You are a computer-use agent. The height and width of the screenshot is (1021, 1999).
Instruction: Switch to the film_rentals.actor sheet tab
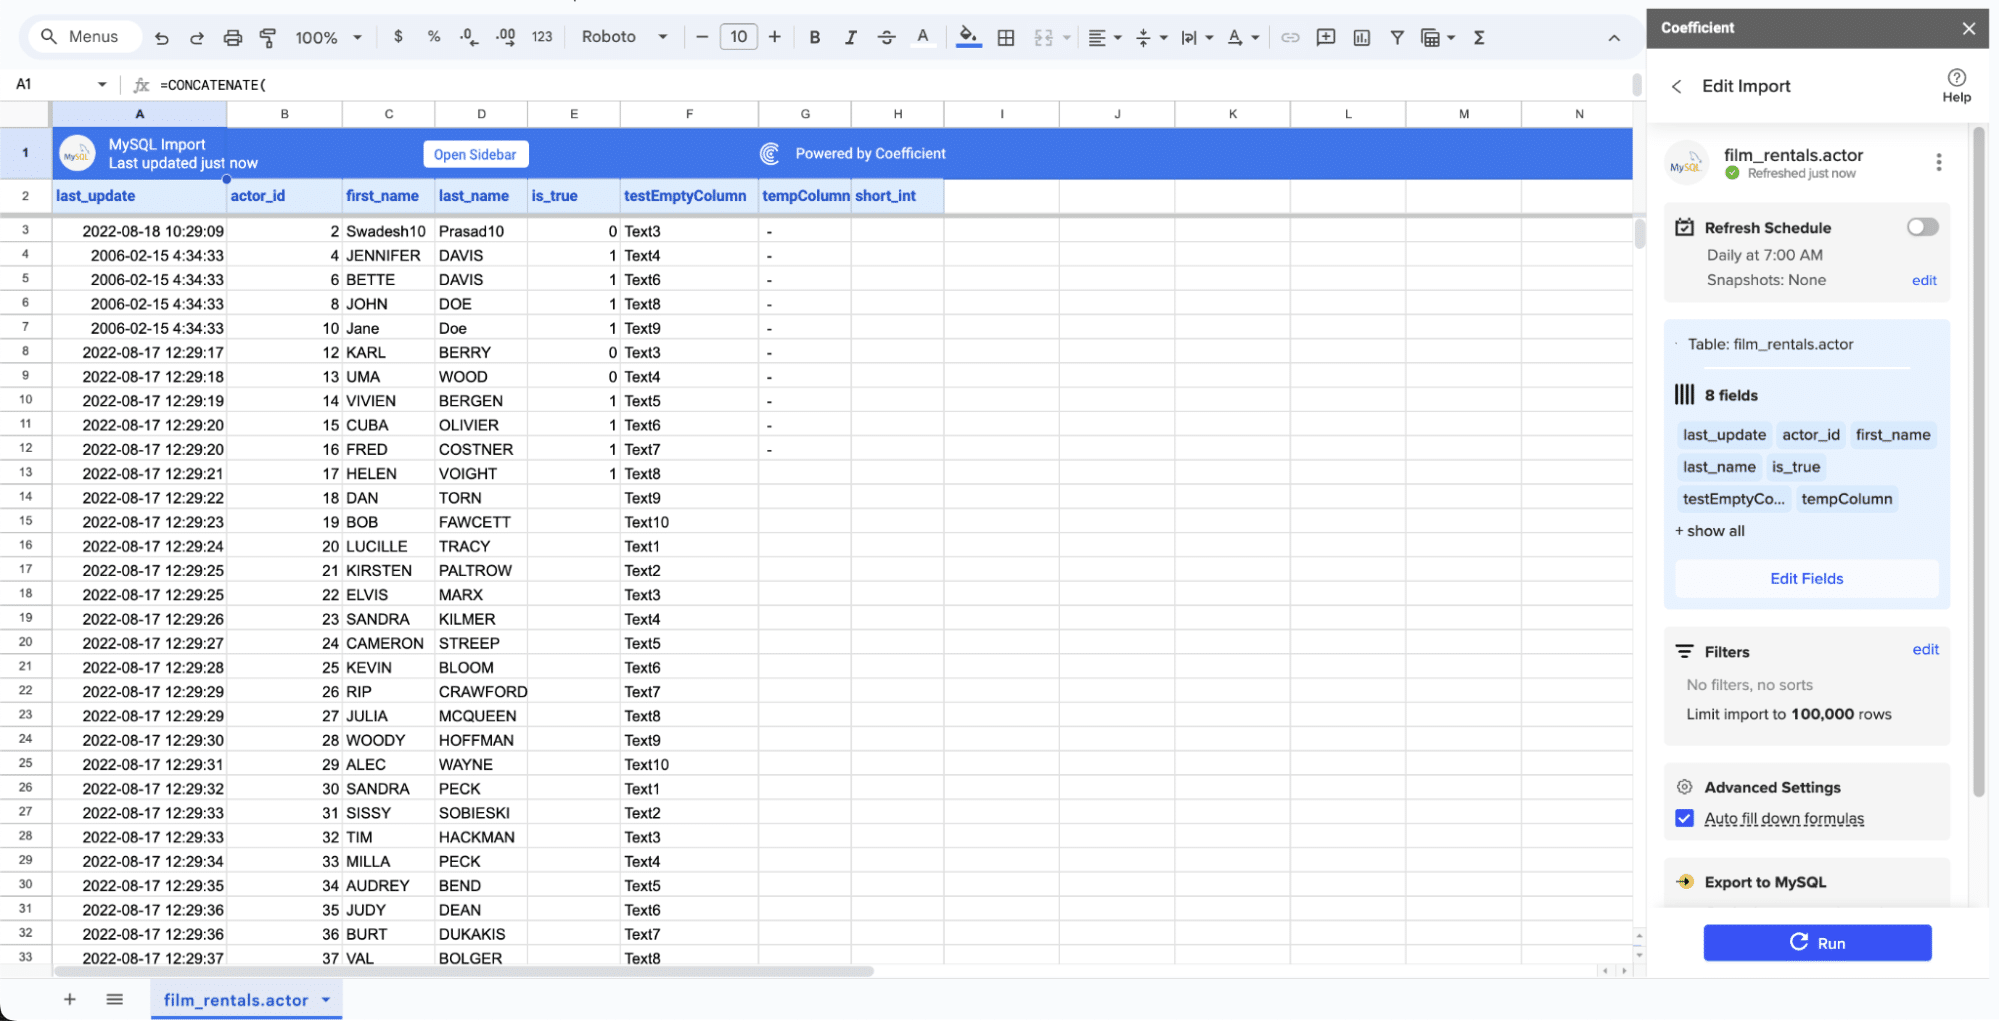tap(236, 1000)
